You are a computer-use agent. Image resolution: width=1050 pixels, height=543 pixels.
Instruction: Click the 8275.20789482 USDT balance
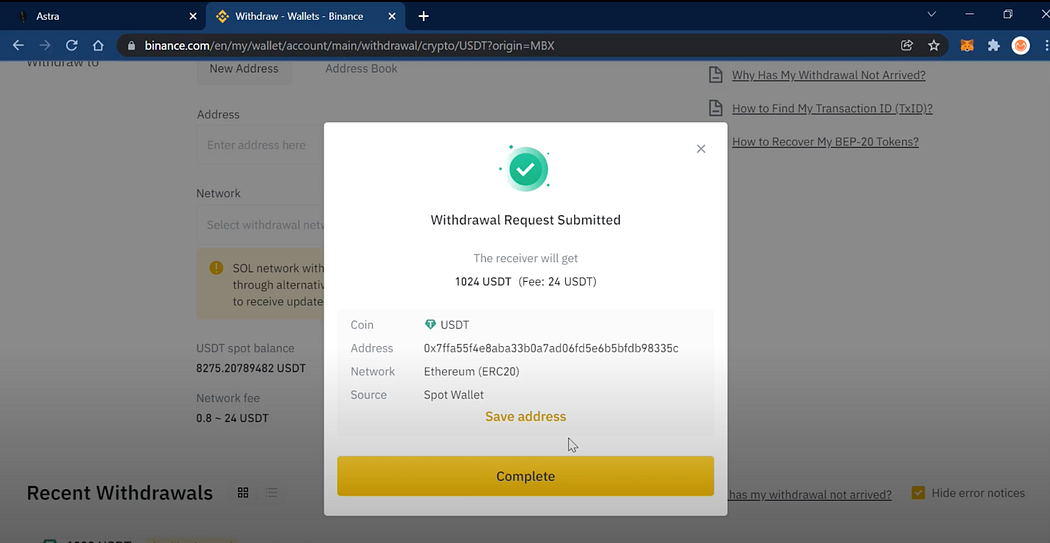pos(251,368)
